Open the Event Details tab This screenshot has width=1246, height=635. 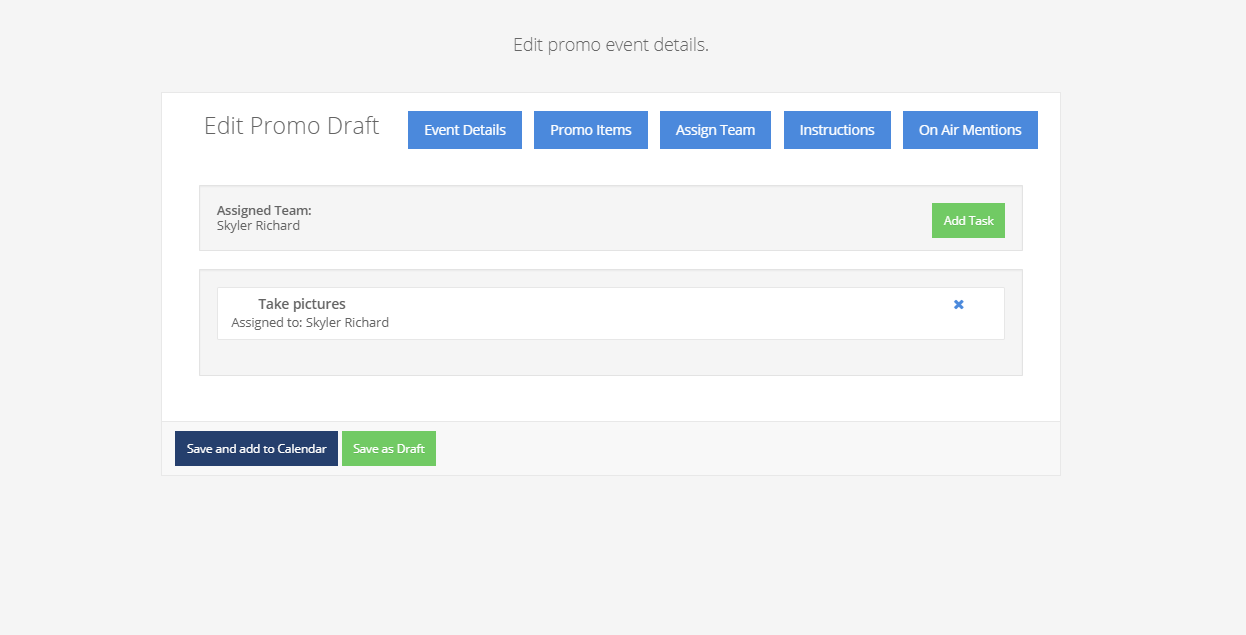[465, 130]
